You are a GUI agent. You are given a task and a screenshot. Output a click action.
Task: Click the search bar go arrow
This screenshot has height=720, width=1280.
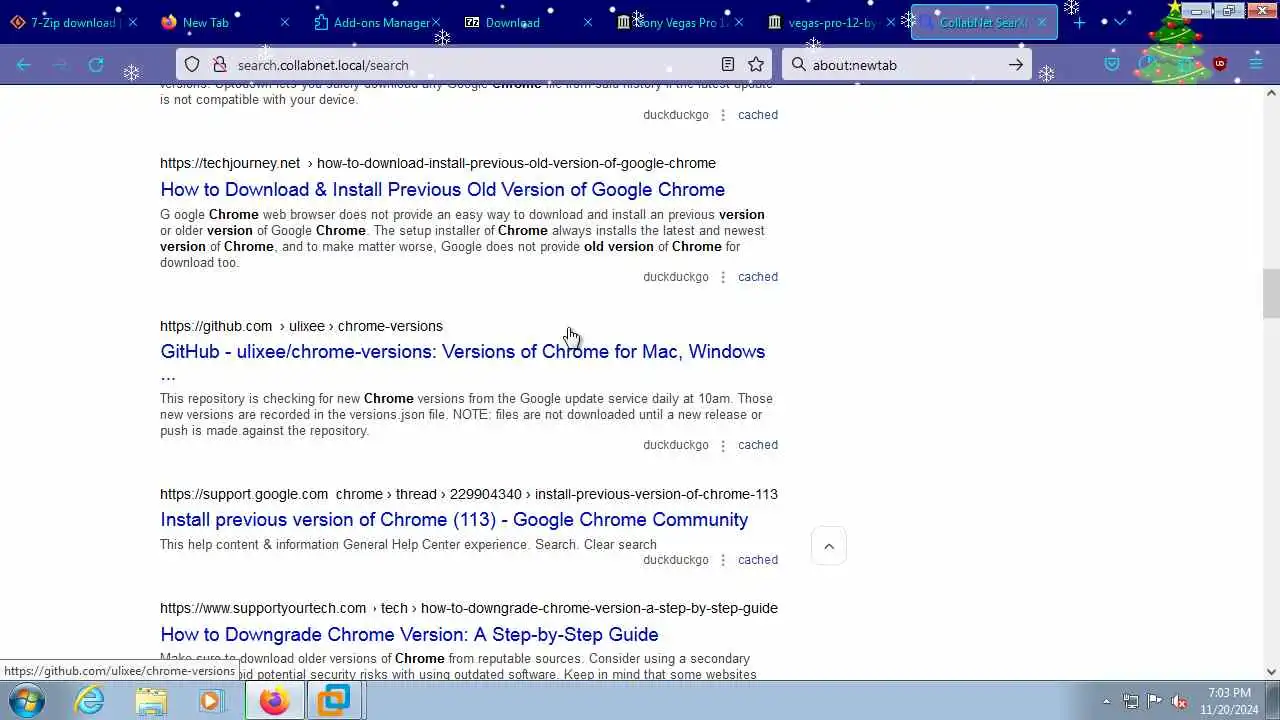coord(1016,65)
